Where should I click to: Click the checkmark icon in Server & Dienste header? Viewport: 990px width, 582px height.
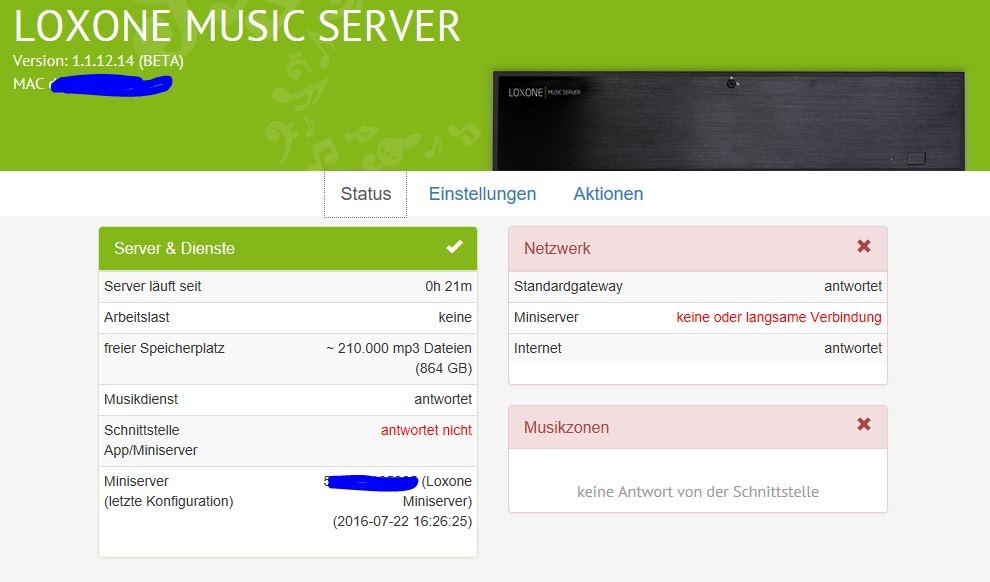coord(455,247)
